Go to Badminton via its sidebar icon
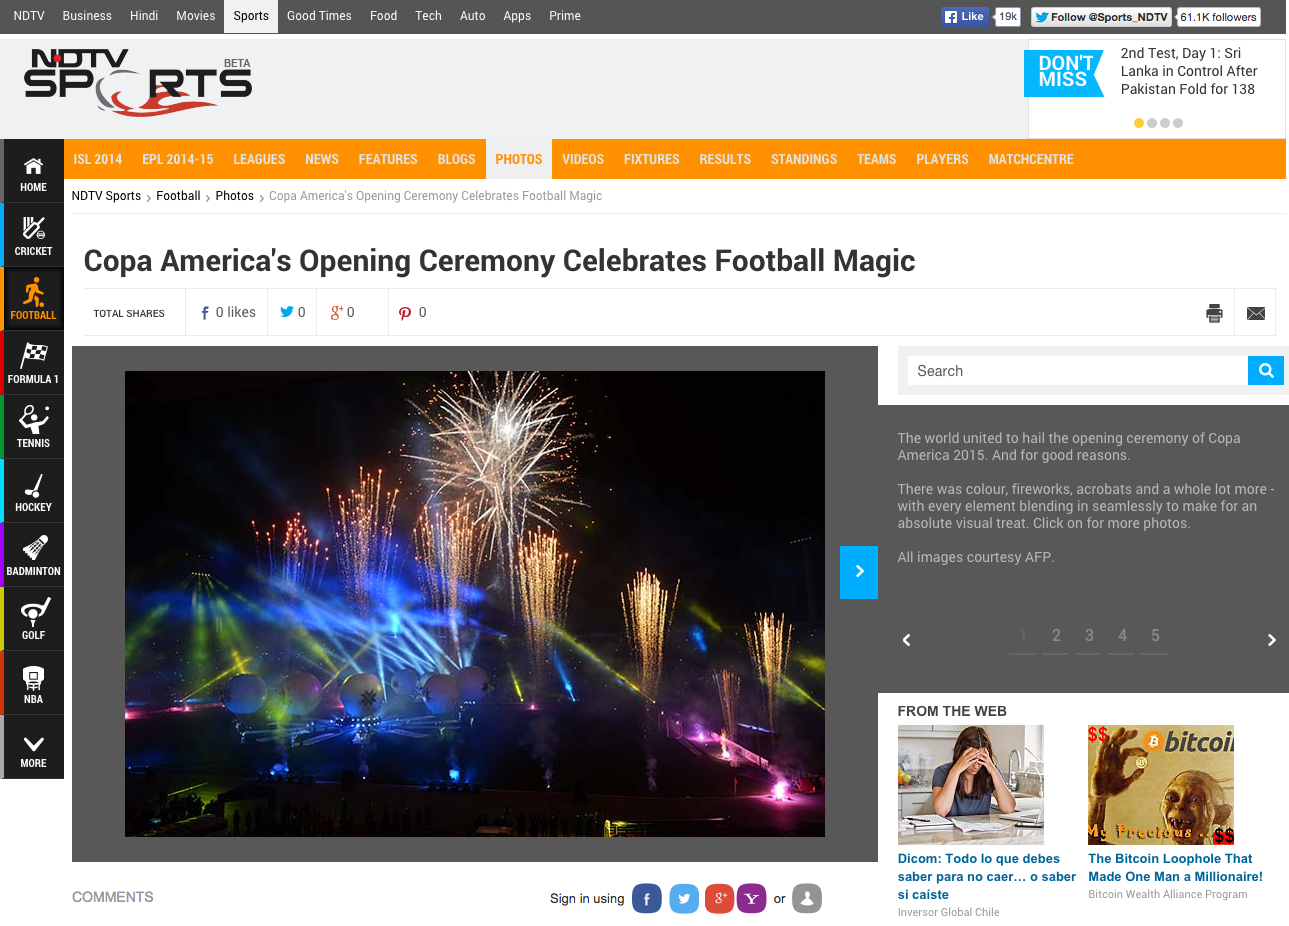Viewport: 1289px width, 926px height. point(33,555)
